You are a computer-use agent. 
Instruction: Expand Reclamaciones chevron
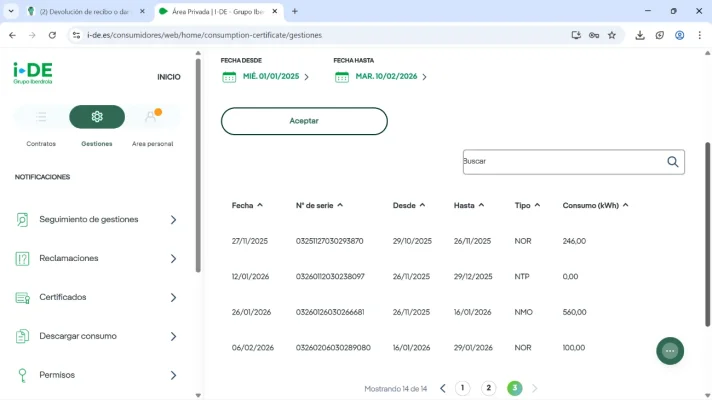[x=173, y=259]
